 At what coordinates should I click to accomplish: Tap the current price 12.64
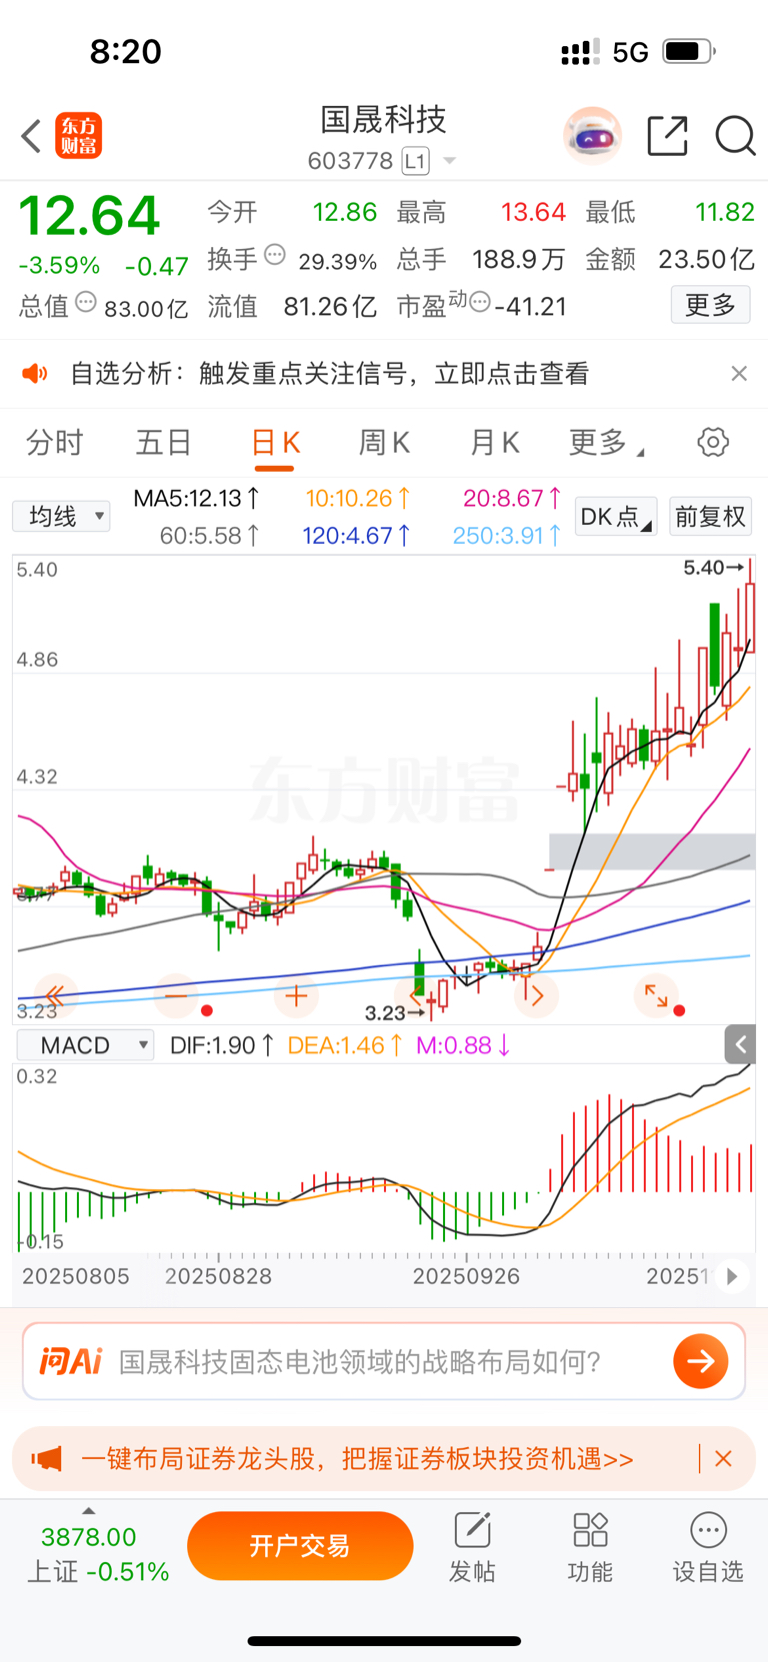point(90,216)
